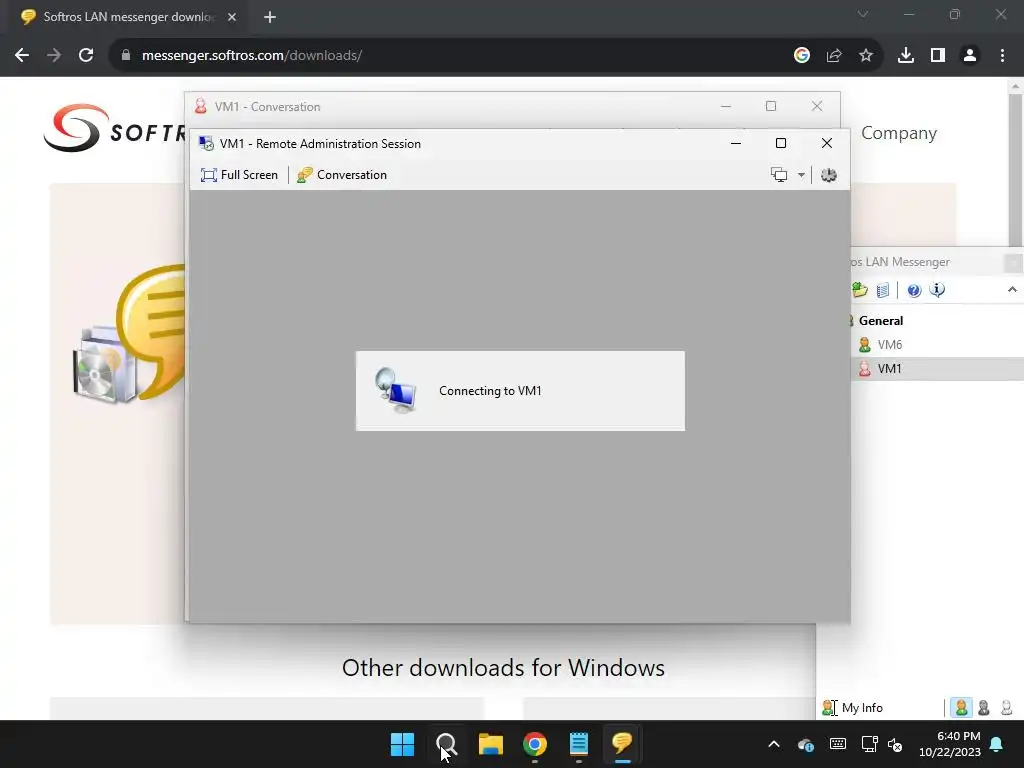The height and width of the screenshot is (768, 1024).
Task: Open File Explorer from the taskbar
Action: 490,744
